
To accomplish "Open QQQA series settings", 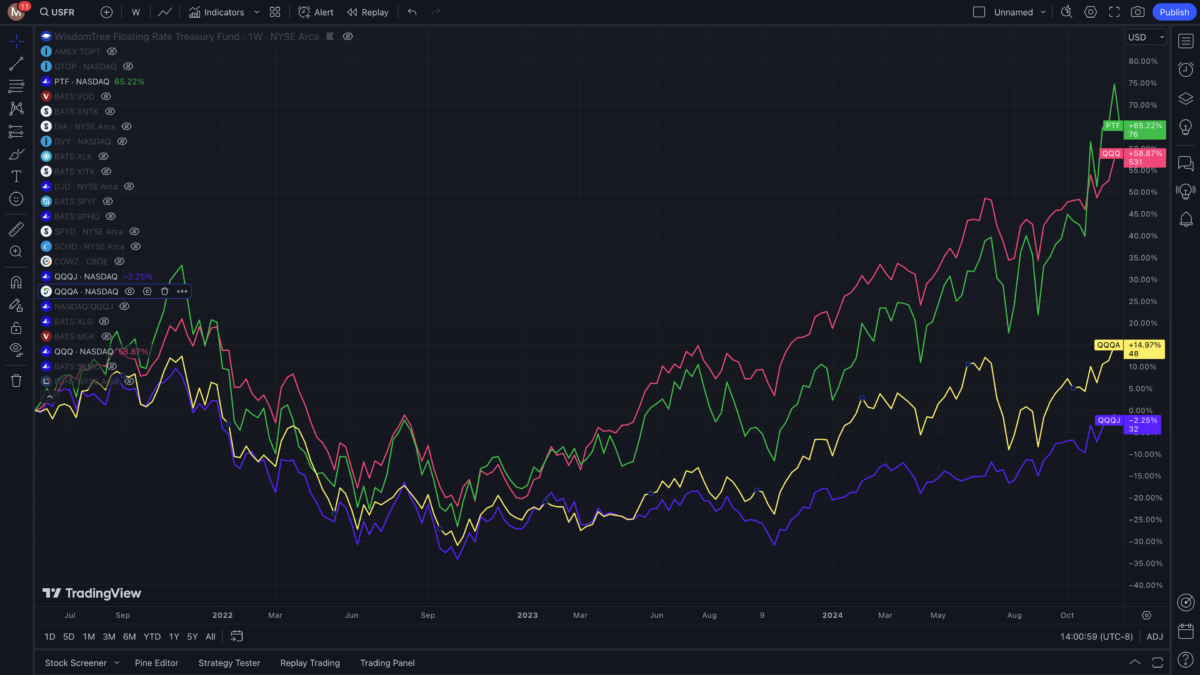I will pos(147,291).
